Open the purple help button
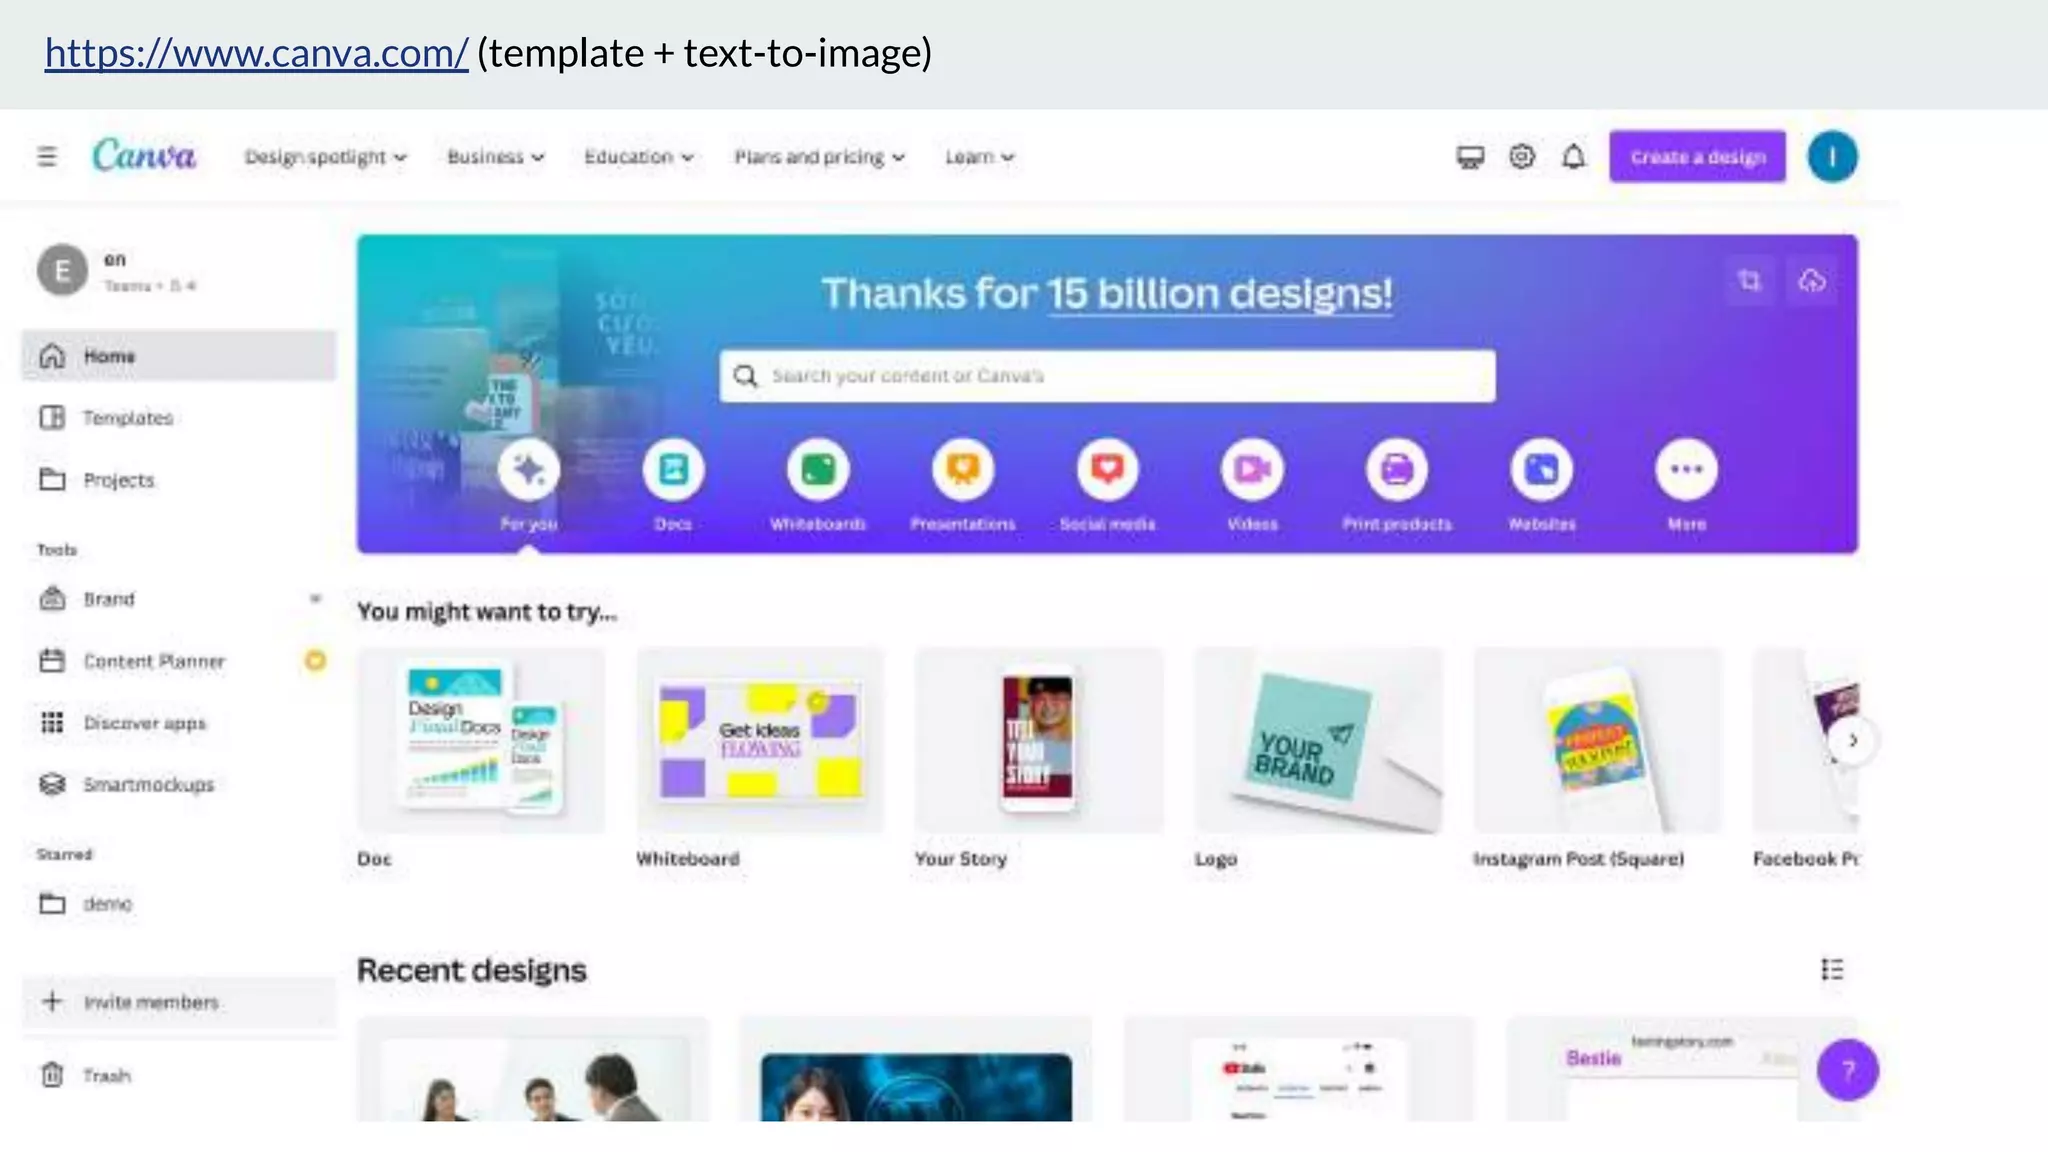The height and width of the screenshot is (1152, 2048). point(1848,1070)
